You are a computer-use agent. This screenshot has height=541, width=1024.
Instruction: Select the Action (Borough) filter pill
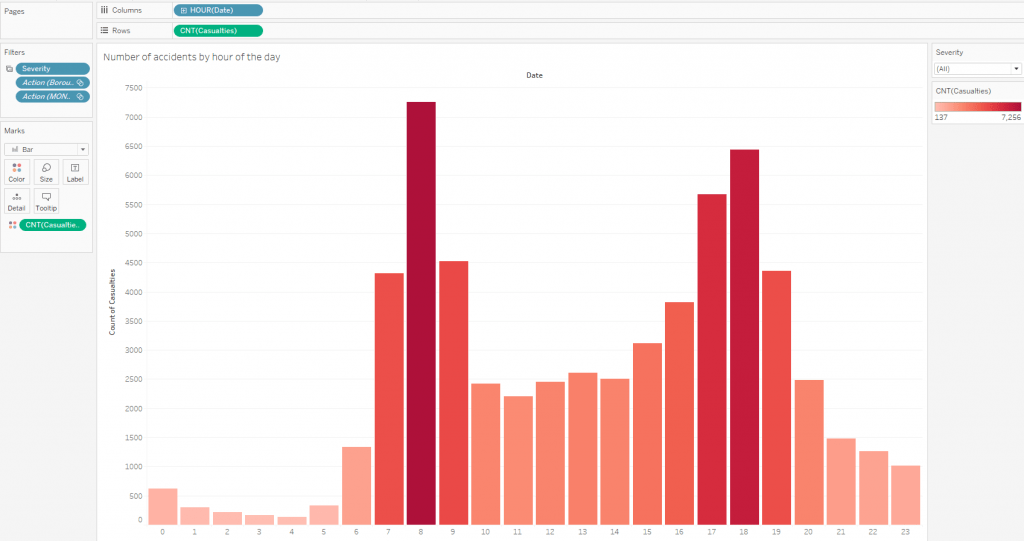coord(52,83)
